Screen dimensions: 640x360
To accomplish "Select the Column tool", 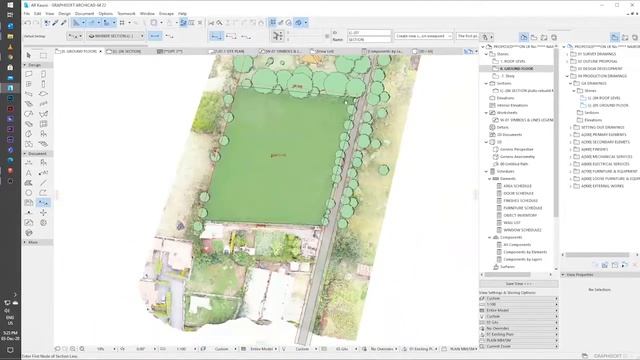I will coord(43,84).
